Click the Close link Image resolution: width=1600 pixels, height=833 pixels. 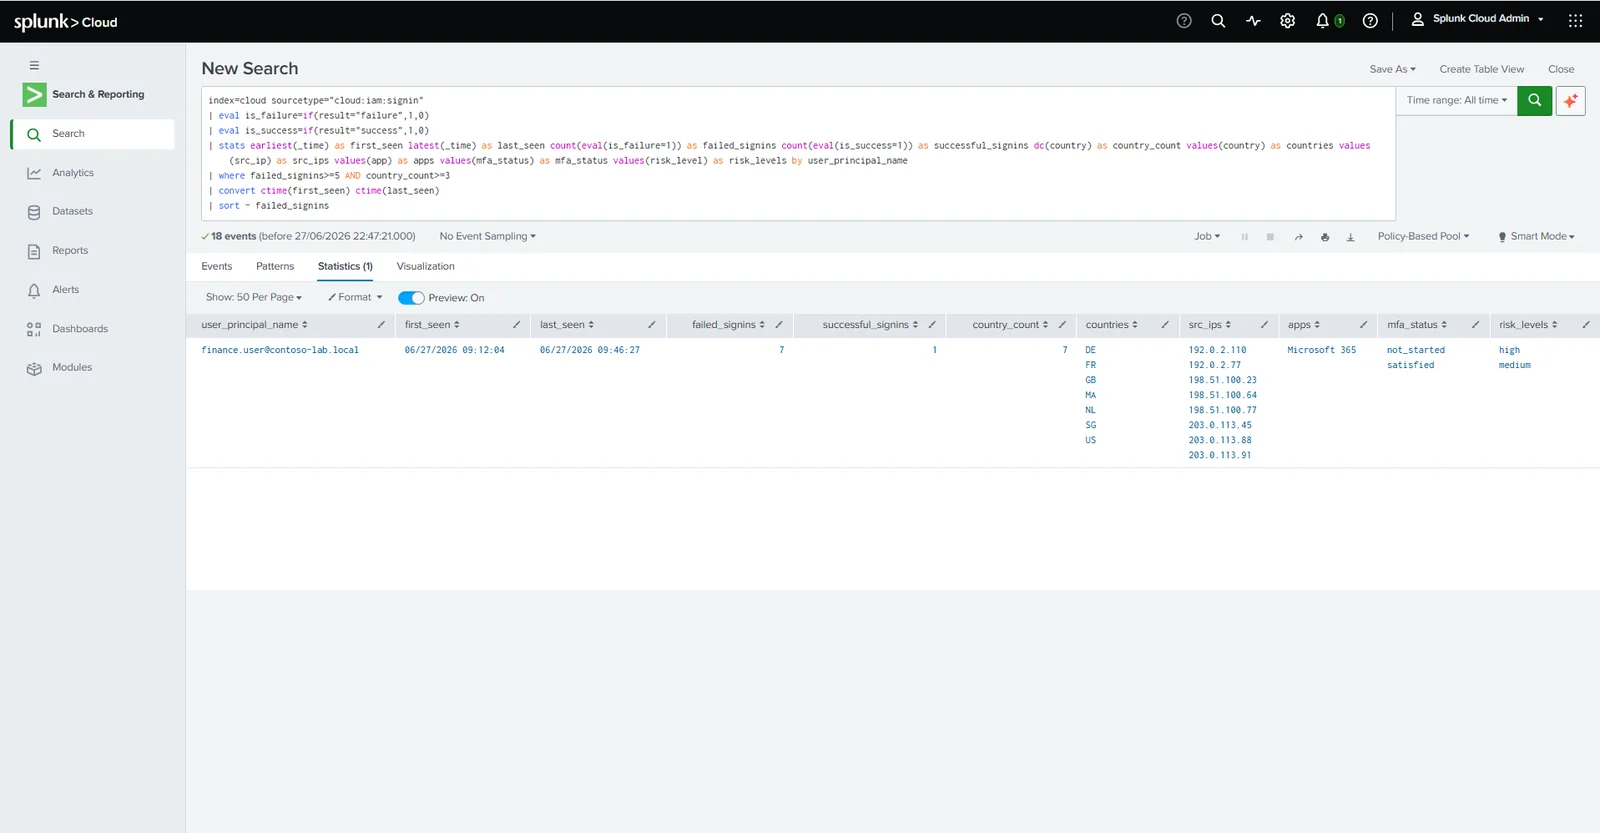pos(1561,69)
